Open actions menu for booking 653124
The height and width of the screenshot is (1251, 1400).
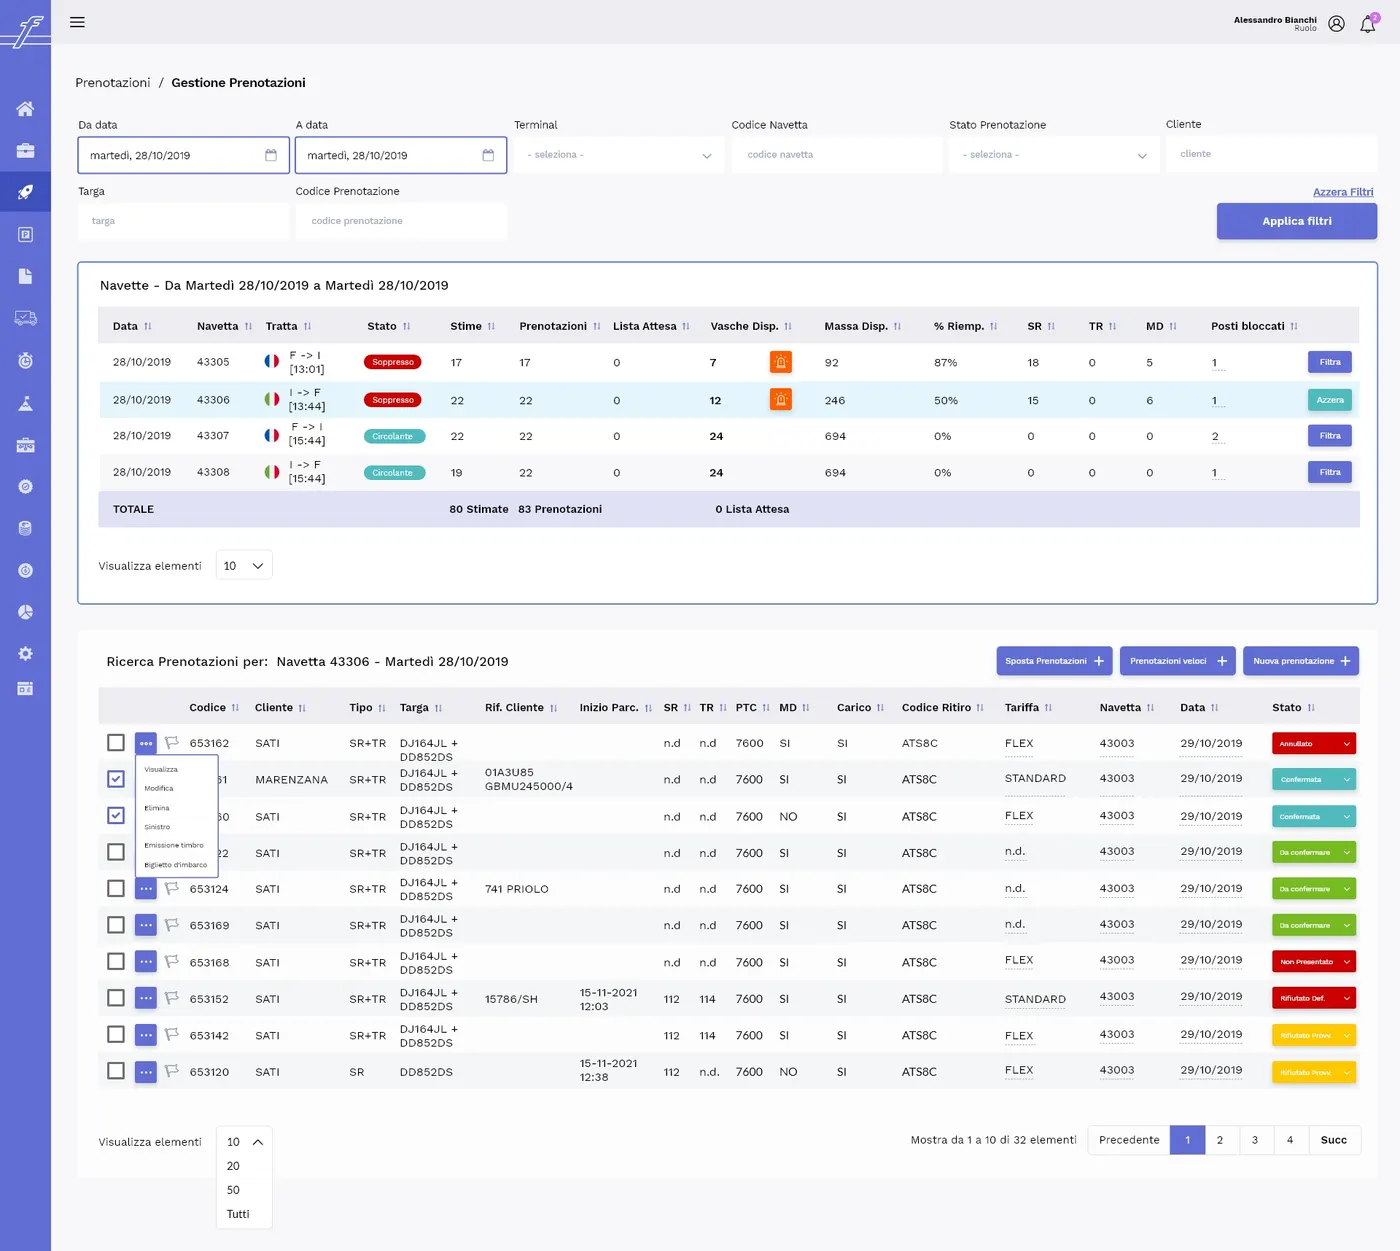pyautogui.click(x=146, y=889)
